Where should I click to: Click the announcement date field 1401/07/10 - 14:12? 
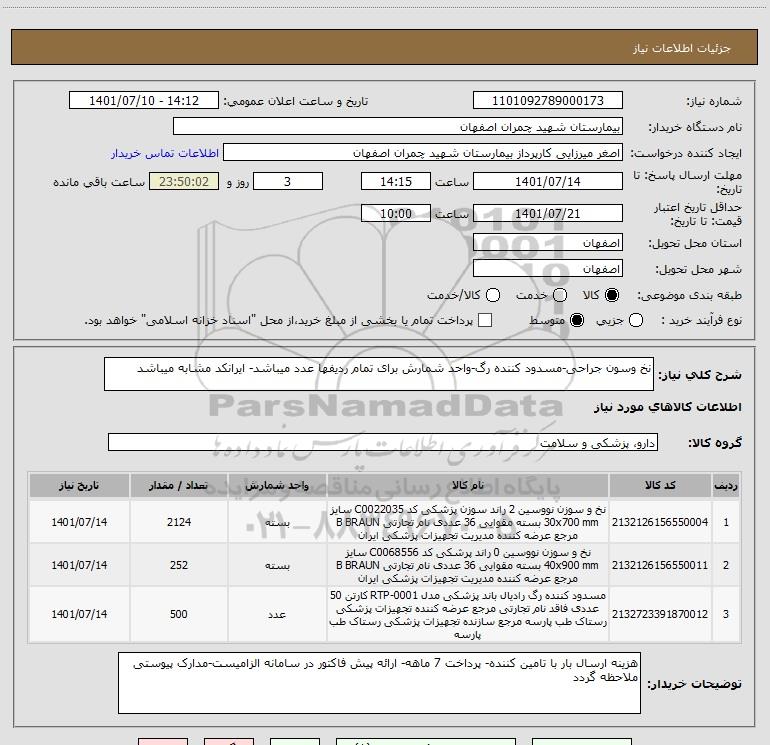144,101
